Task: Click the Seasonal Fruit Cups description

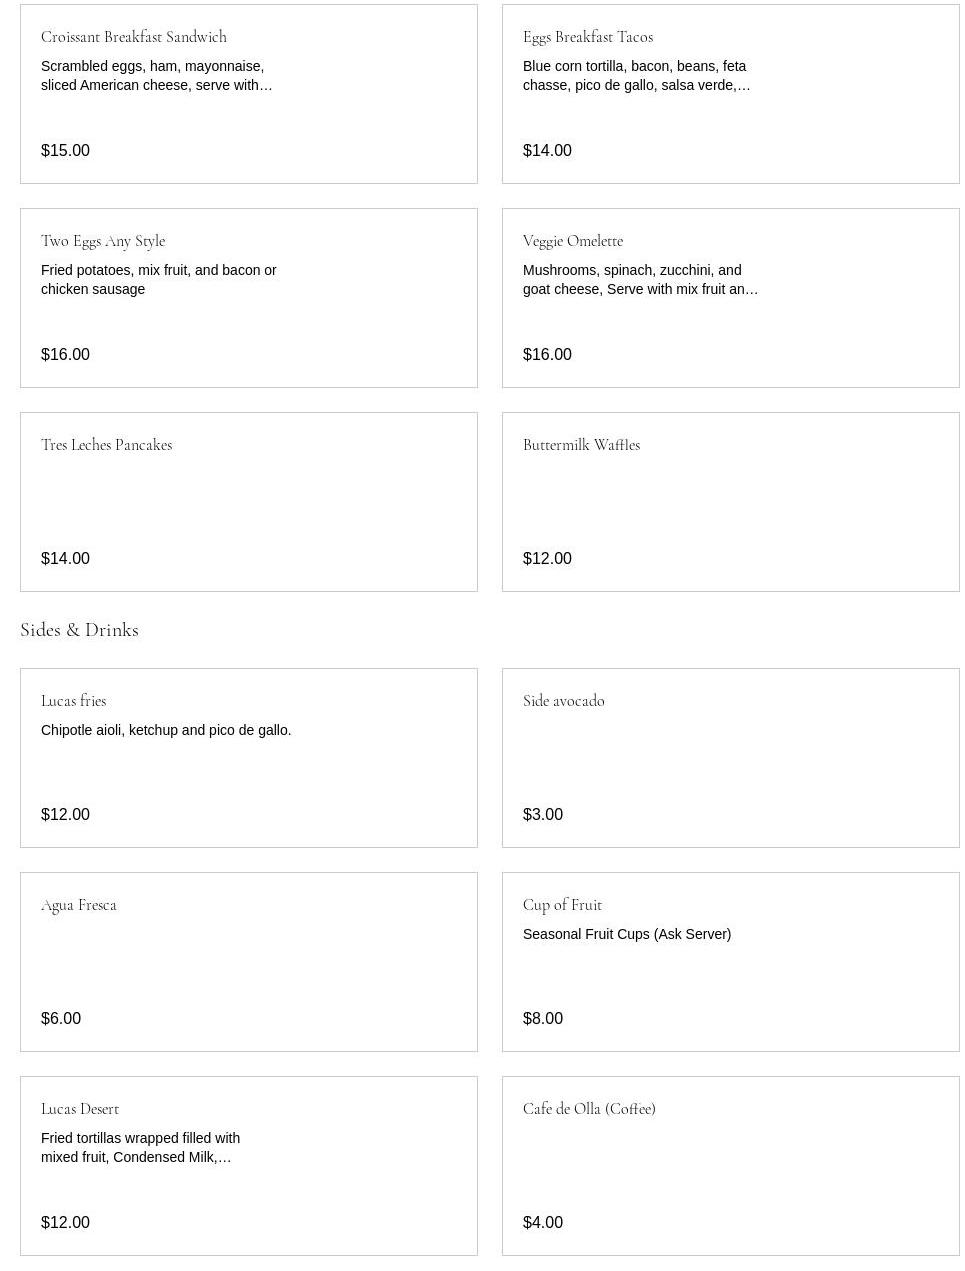Action: click(x=626, y=934)
